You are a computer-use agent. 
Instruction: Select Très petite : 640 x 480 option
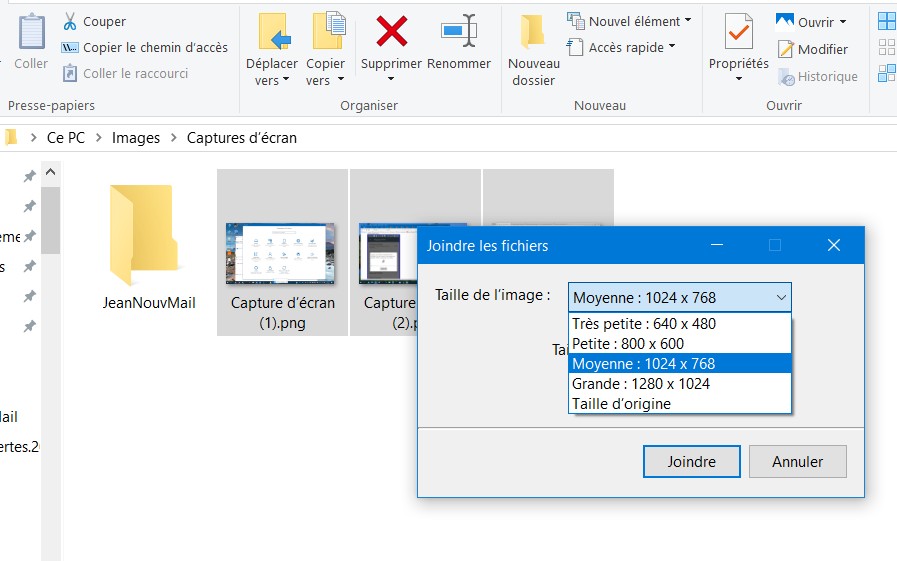click(x=644, y=324)
